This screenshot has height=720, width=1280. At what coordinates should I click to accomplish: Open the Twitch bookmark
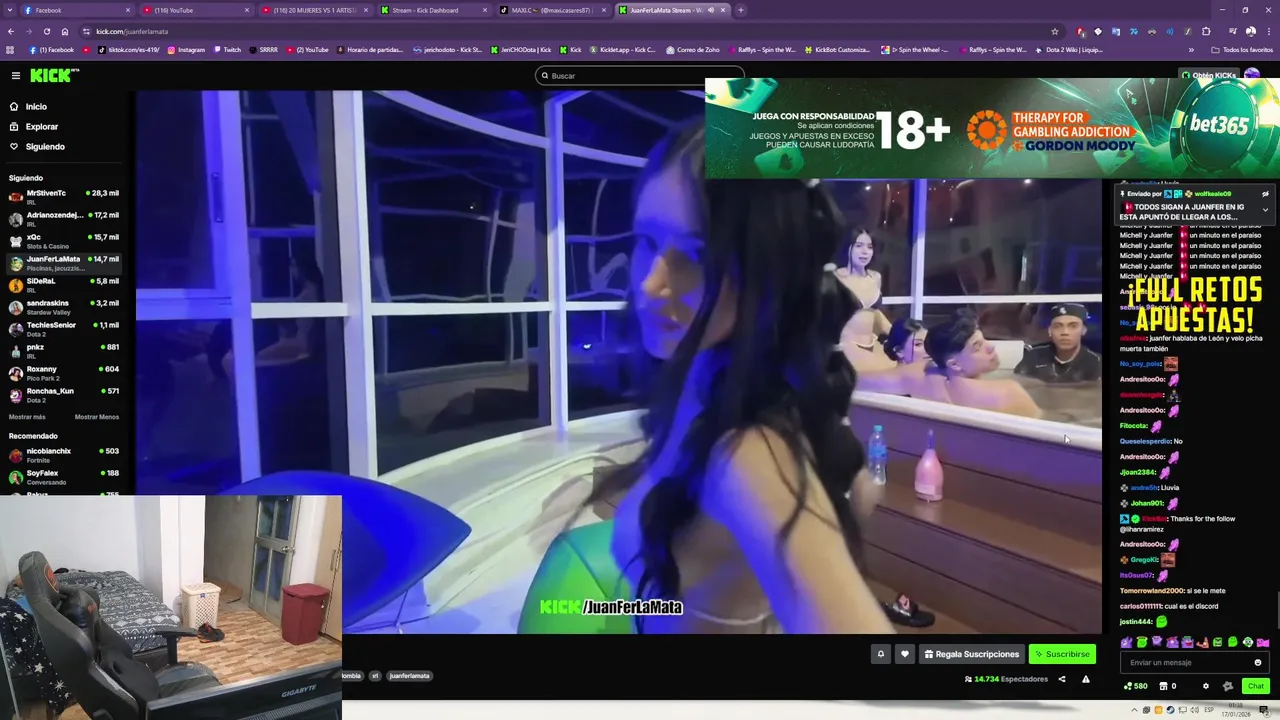(x=226, y=49)
